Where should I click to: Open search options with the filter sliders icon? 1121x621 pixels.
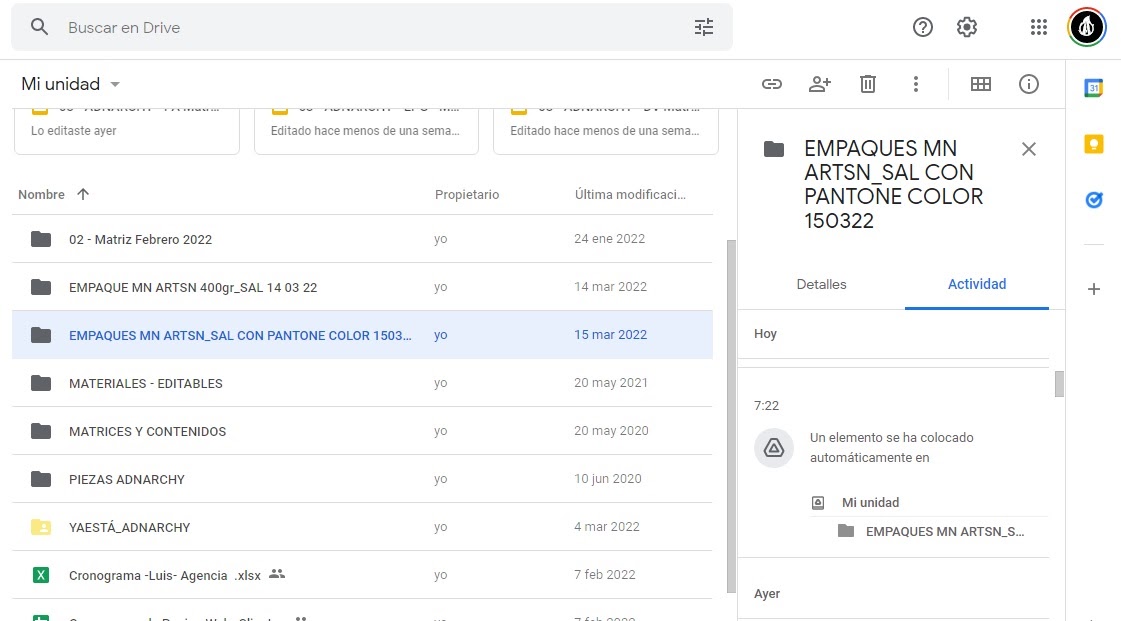tap(704, 27)
